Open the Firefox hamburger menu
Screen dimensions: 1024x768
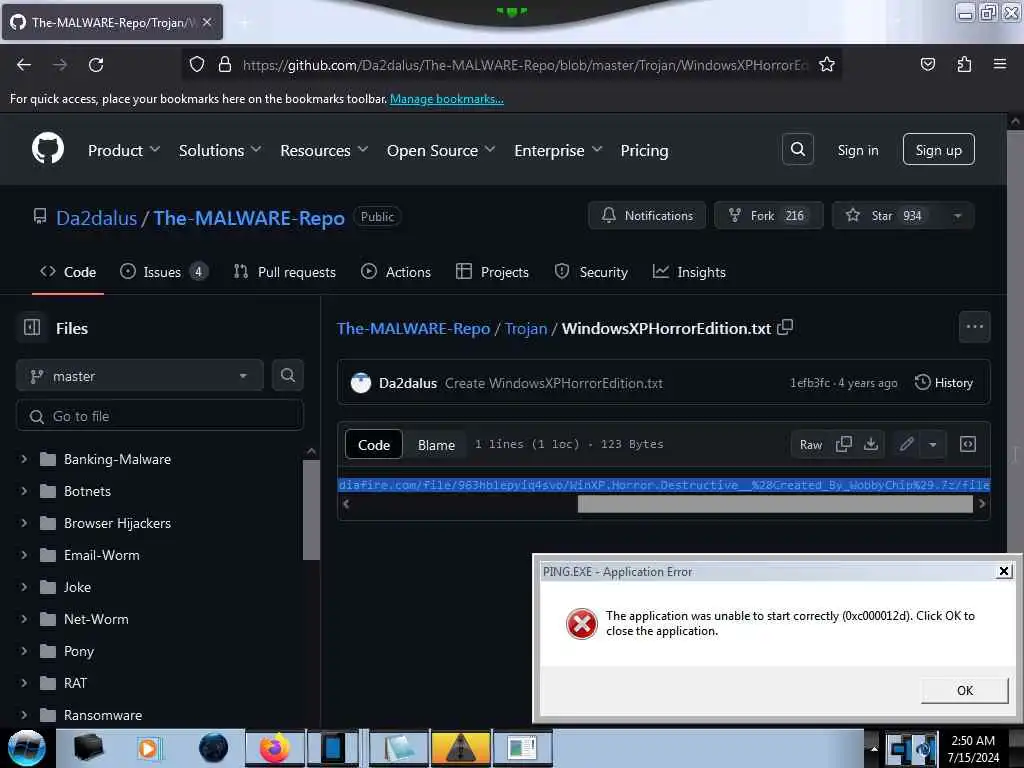[999, 65]
